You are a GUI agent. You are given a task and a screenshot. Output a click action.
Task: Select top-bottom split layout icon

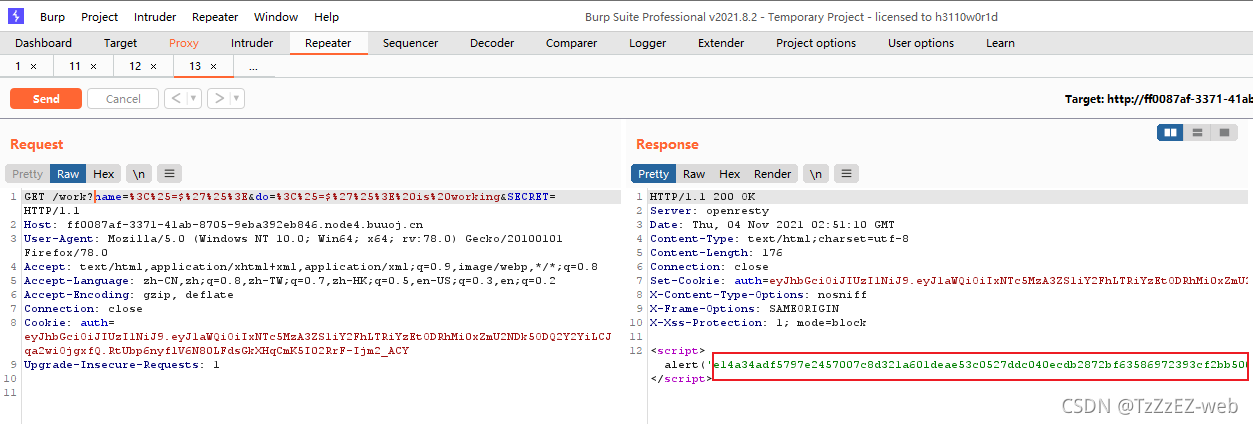[1197, 132]
